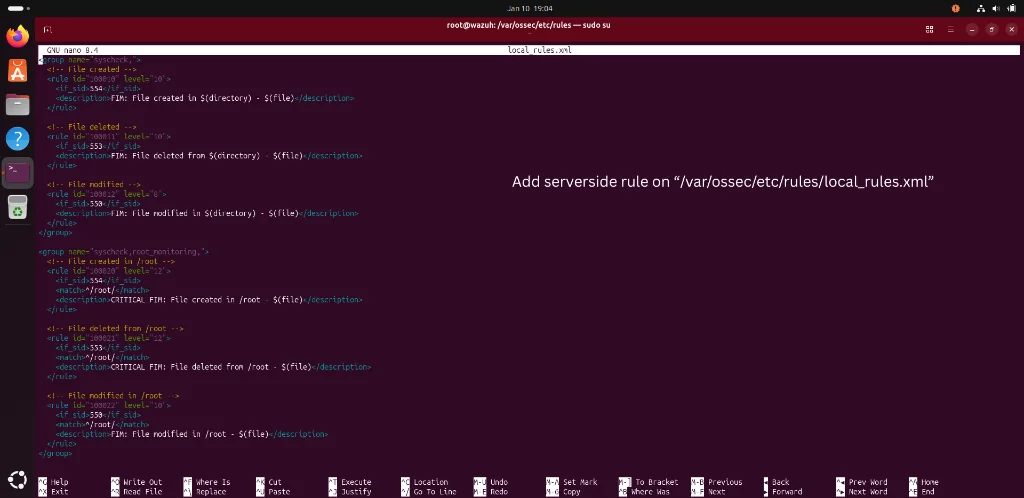Viewport: 1024px width, 498px height.
Task: Click the Redo shortcut label
Action: tap(499, 492)
